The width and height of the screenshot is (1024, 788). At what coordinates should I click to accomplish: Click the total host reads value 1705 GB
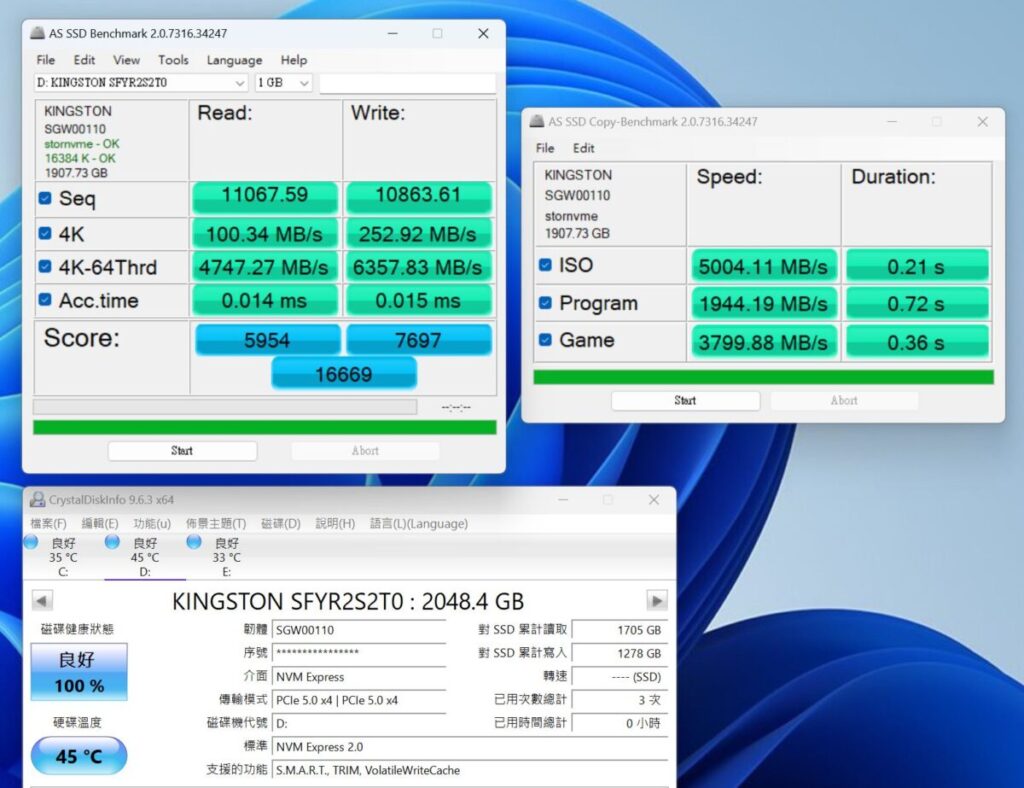pos(620,630)
